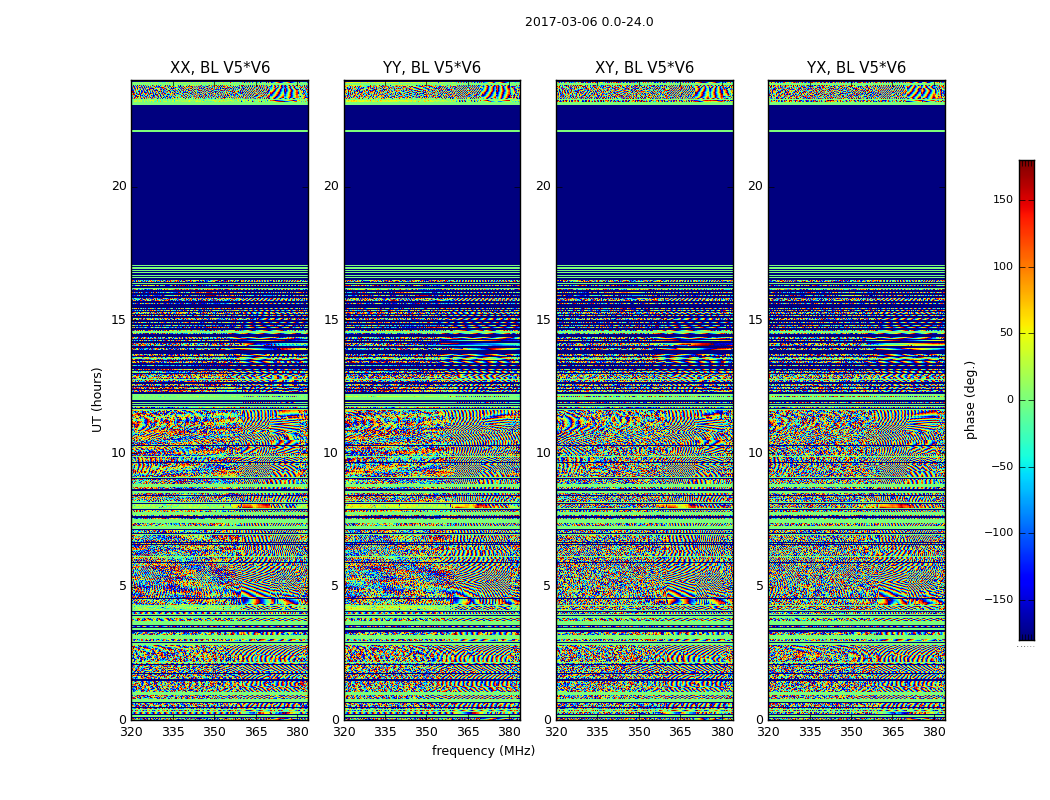This screenshot has height=800, width=1050.
Task: Pick the colorbar tick label −50
Action: 1001,467
